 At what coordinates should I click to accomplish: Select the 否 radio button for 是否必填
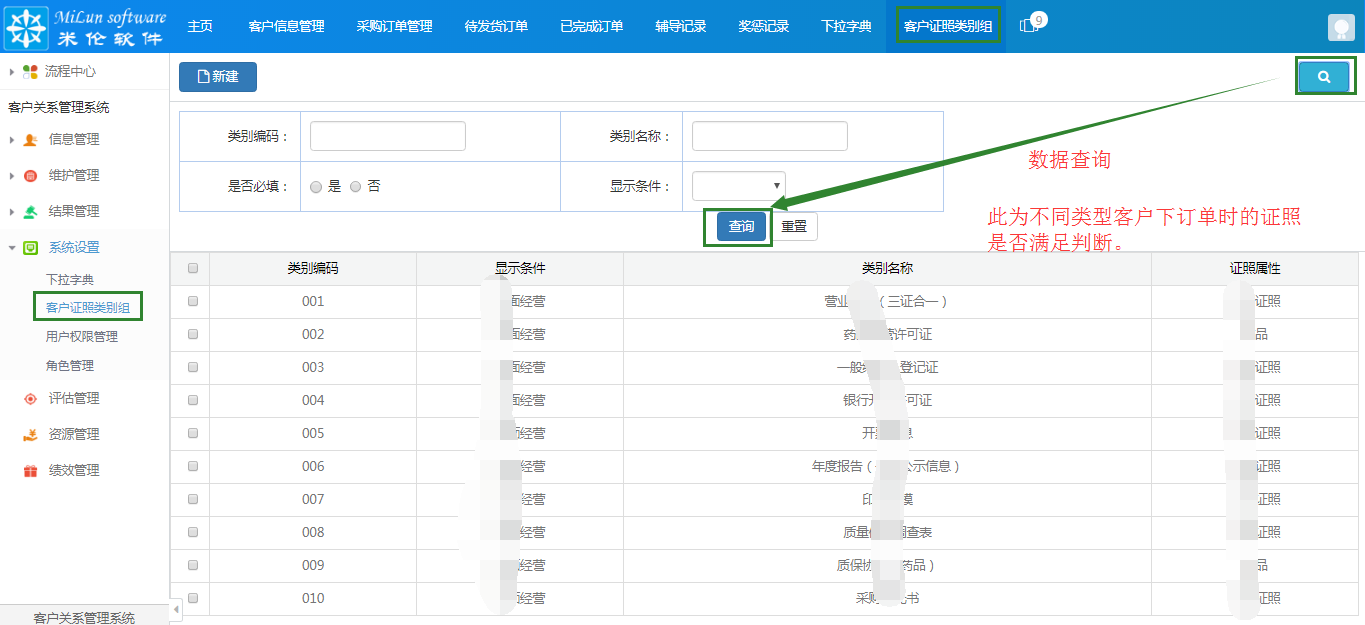click(355, 186)
